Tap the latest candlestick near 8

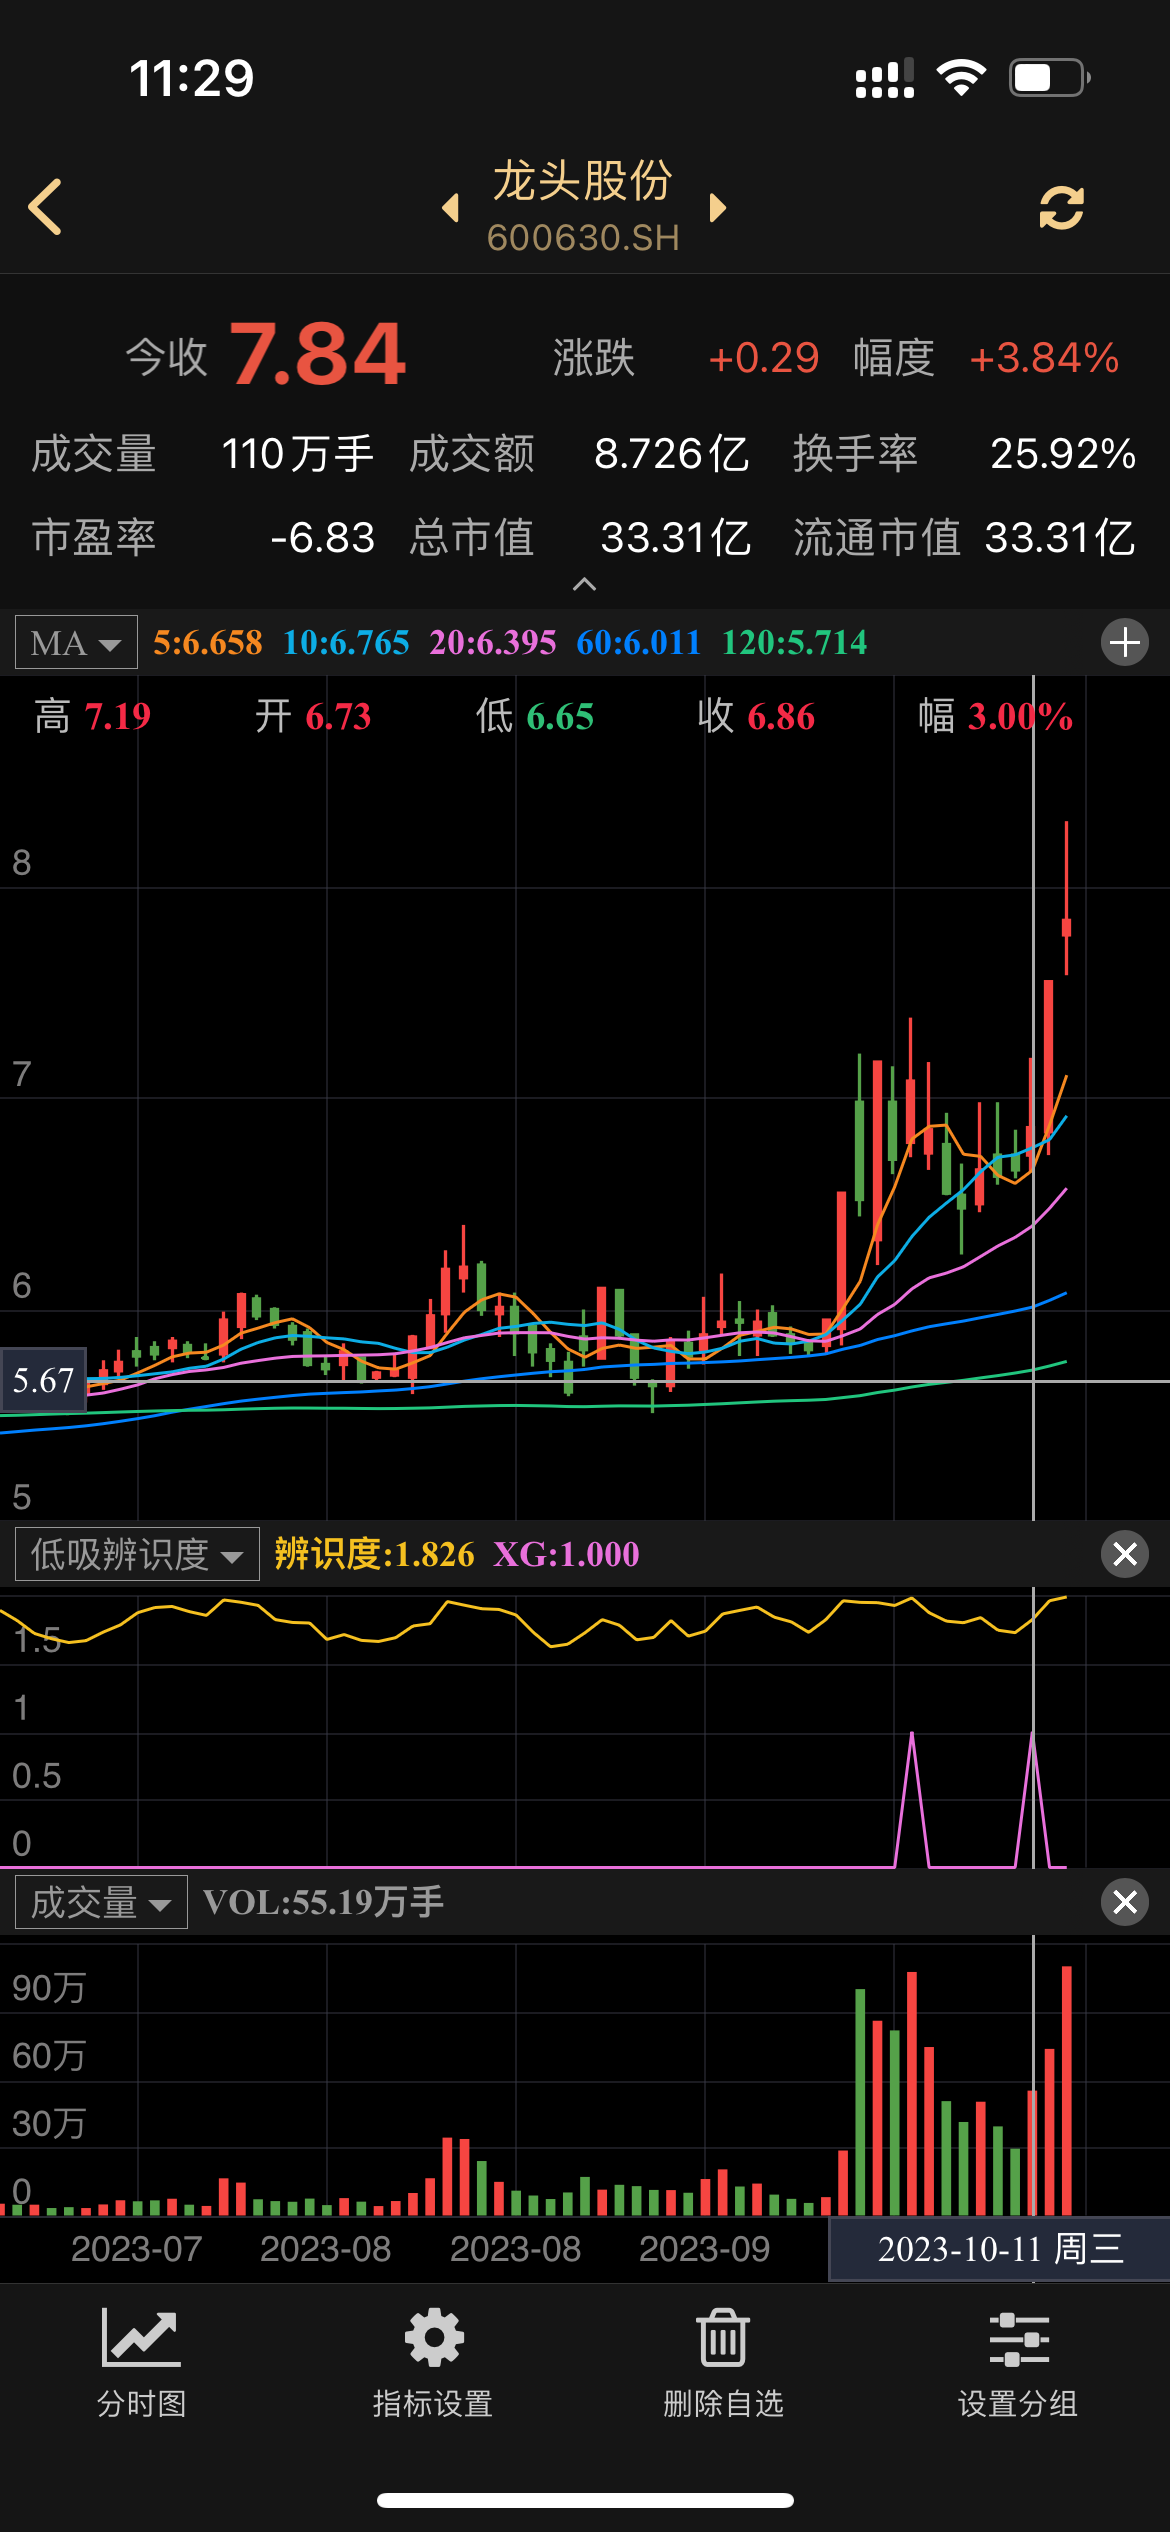[1066, 925]
